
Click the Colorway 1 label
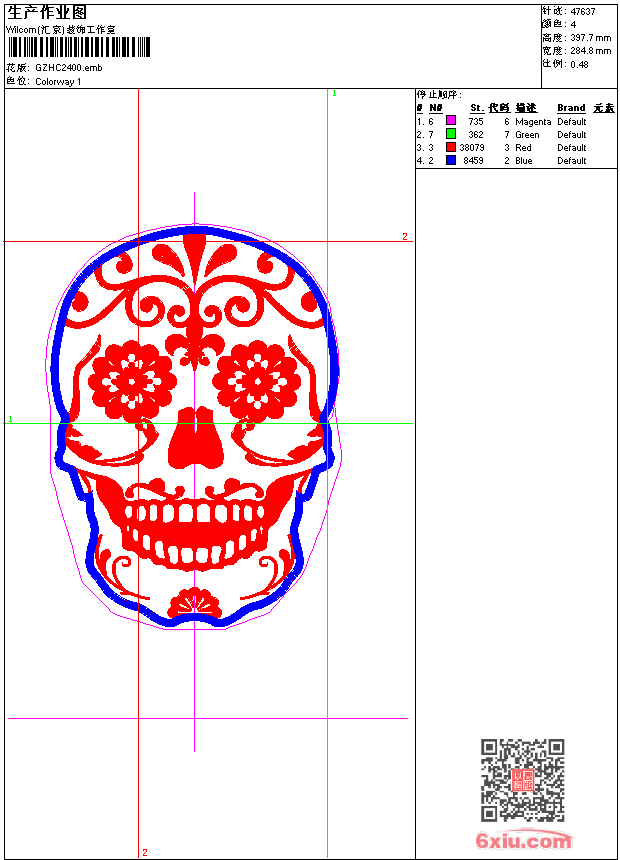(x=58, y=81)
